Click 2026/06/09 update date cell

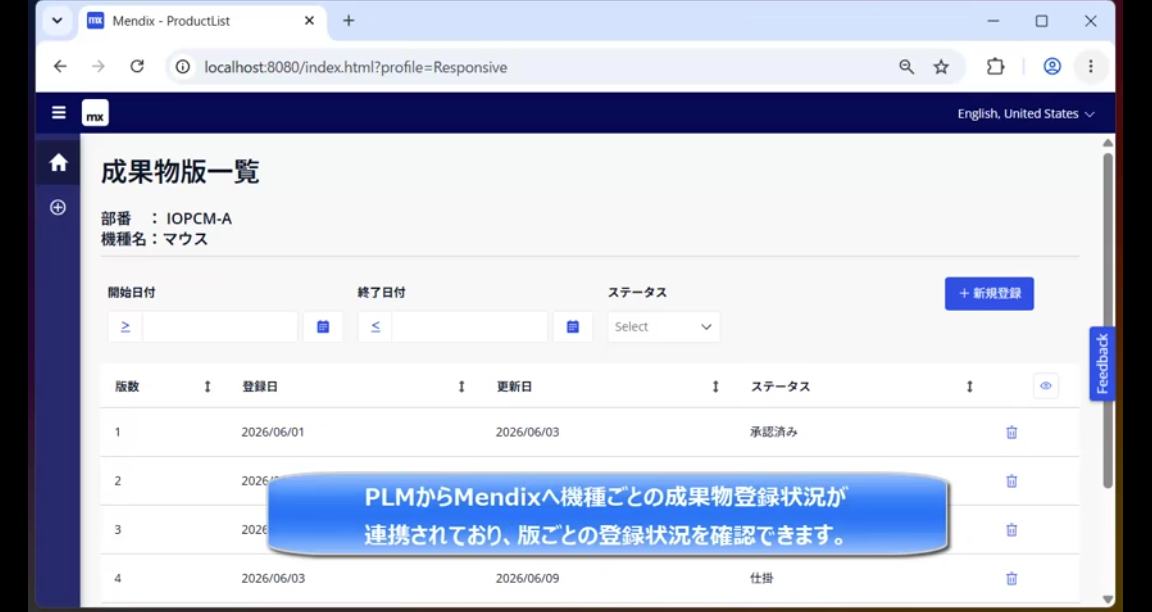click(x=527, y=578)
